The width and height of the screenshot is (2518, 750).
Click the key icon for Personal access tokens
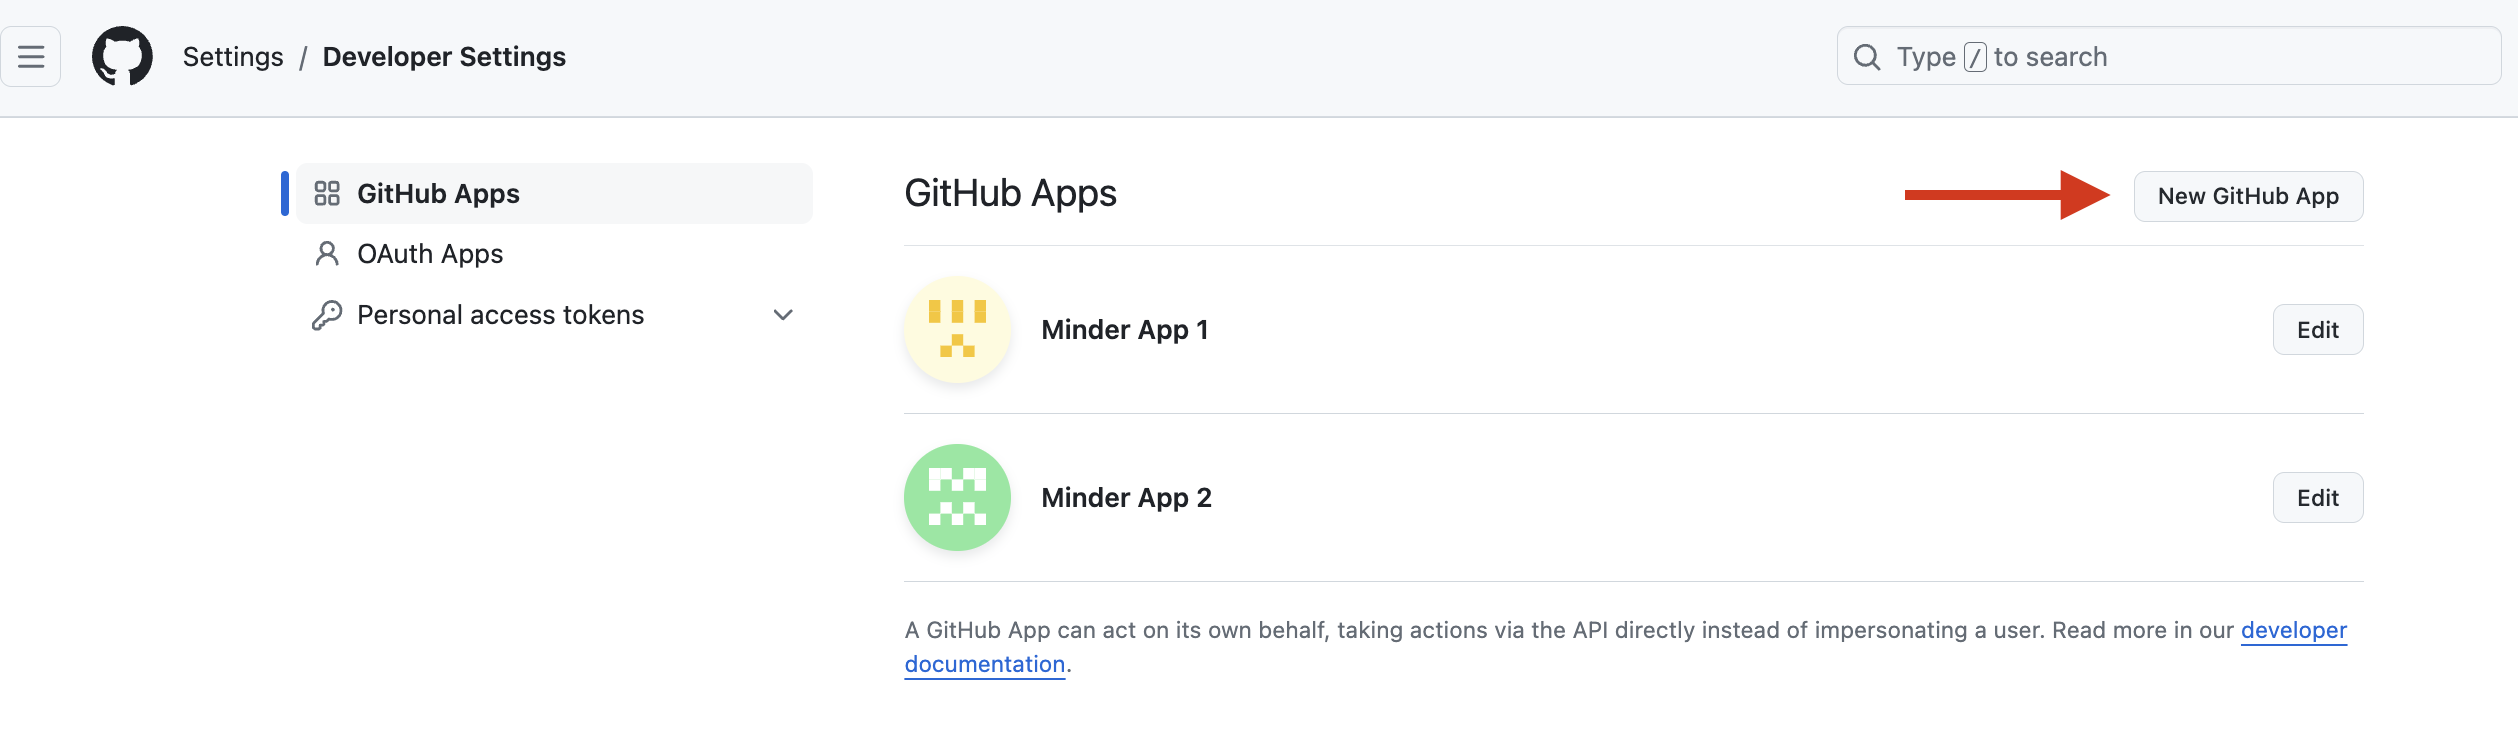tap(327, 315)
